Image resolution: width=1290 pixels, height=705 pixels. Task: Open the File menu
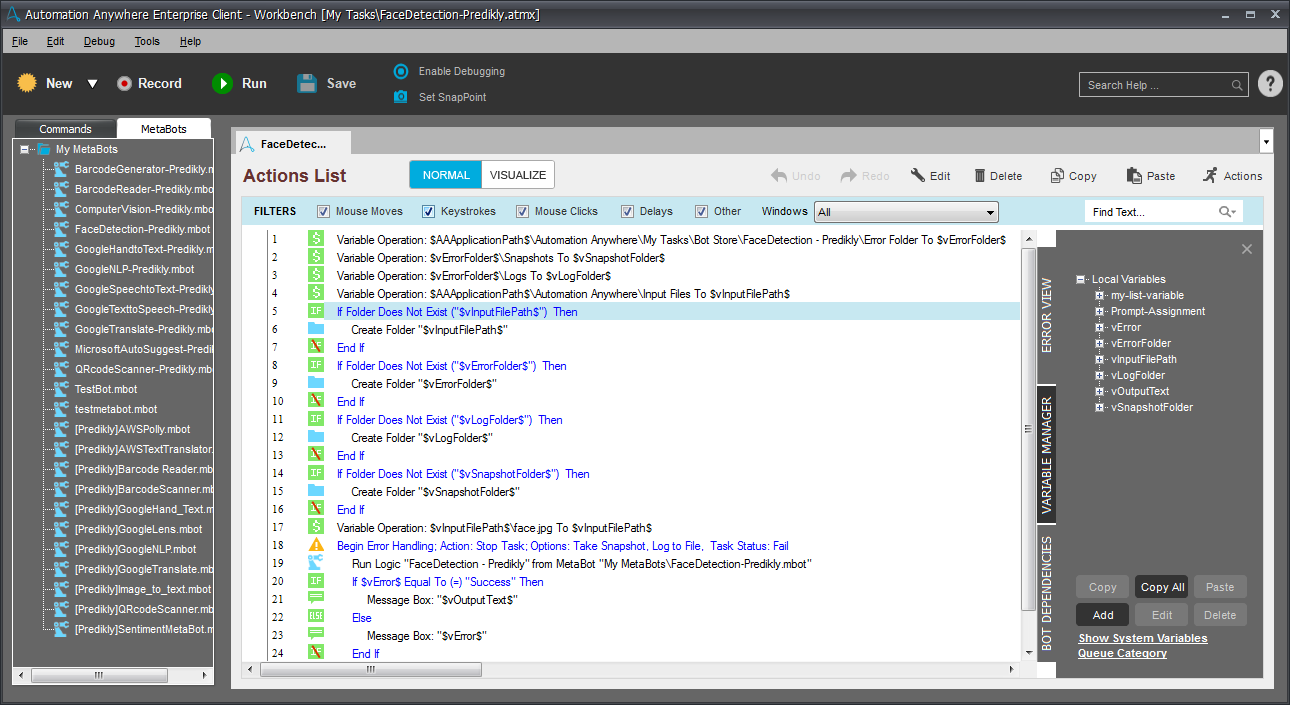(x=20, y=41)
